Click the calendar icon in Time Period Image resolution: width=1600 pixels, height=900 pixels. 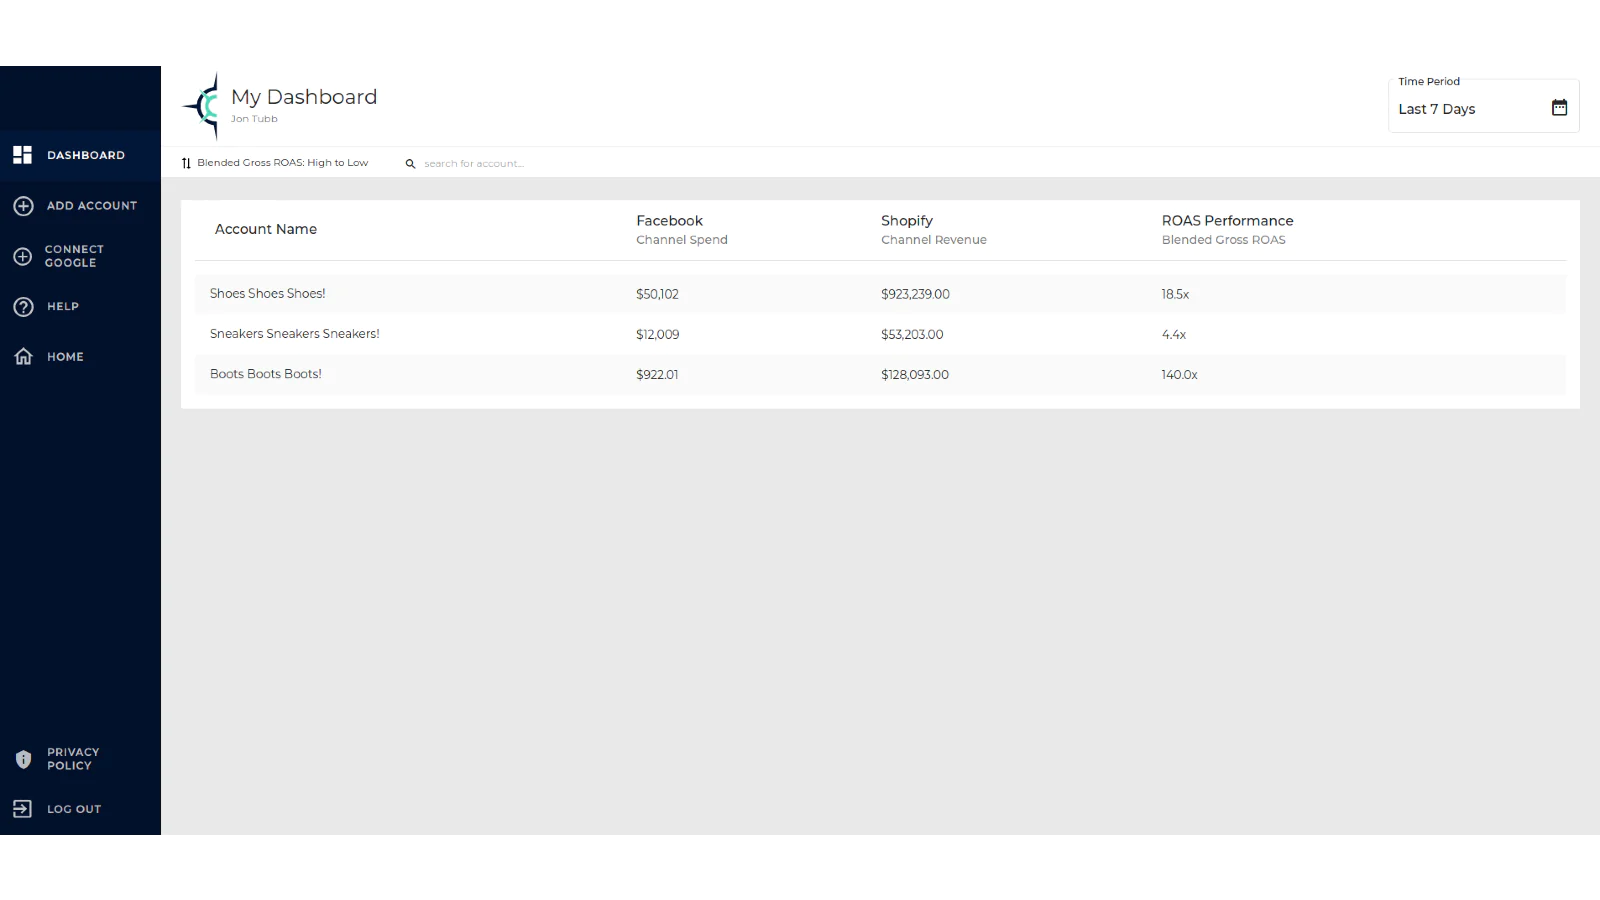(1559, 108)
